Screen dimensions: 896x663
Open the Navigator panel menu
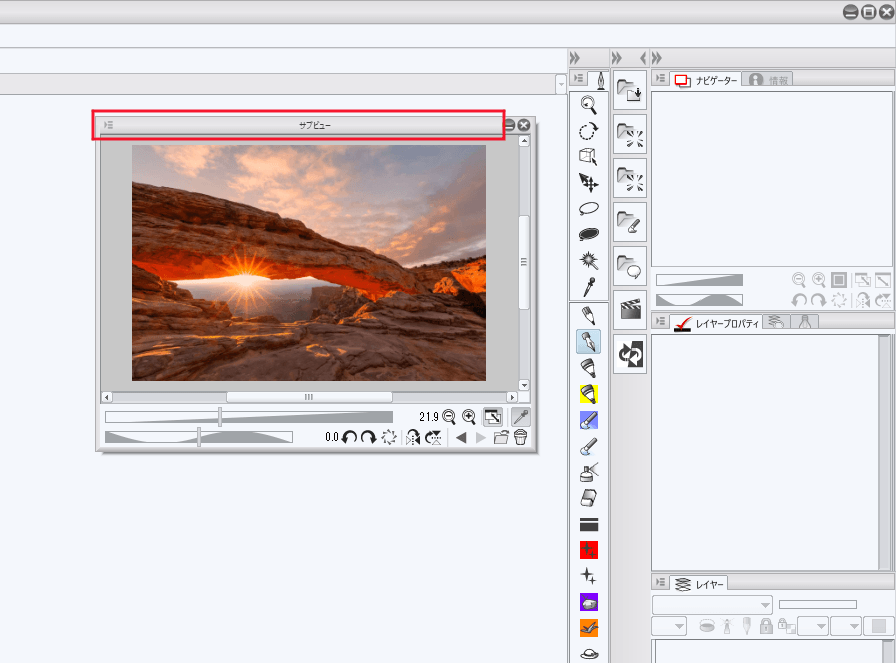pos(661,79)
